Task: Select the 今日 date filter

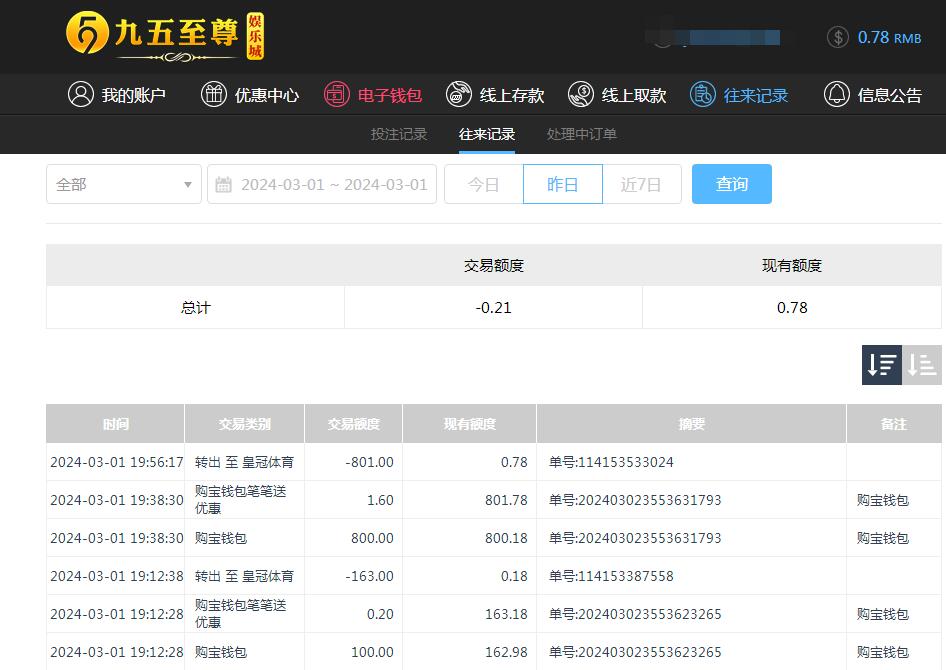Action: click(484, 185)
